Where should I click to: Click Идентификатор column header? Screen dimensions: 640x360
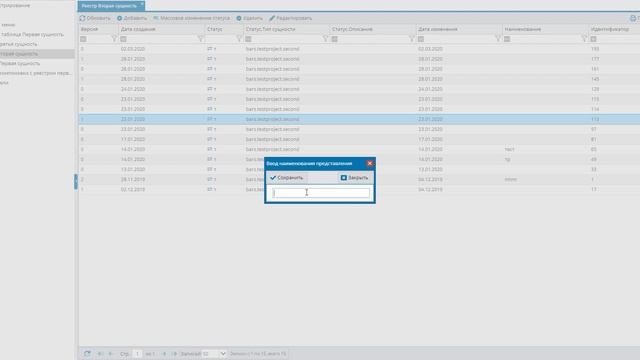pyautogui.click(x=610, y=29)
